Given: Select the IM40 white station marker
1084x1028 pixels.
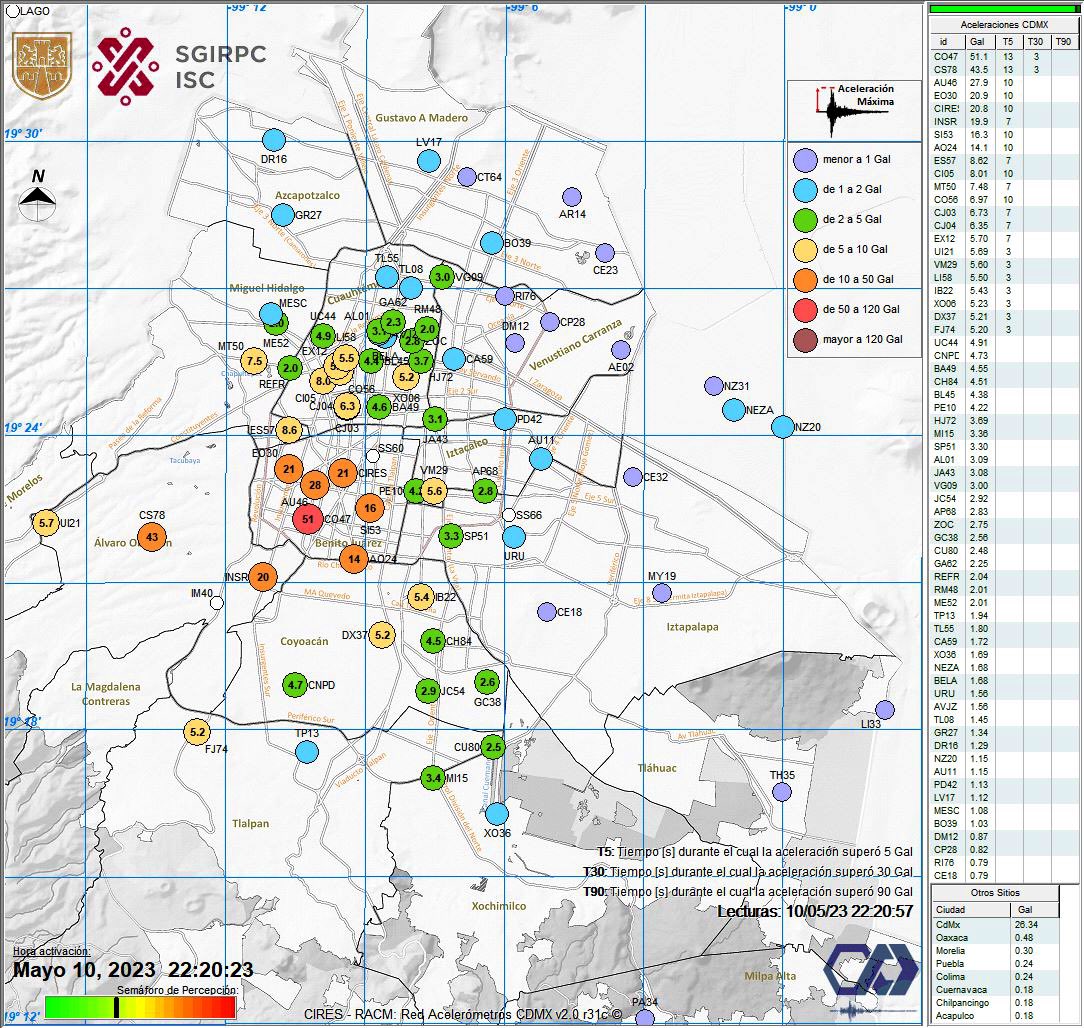Looking at the screenshot, I should [x=217, y=603].
